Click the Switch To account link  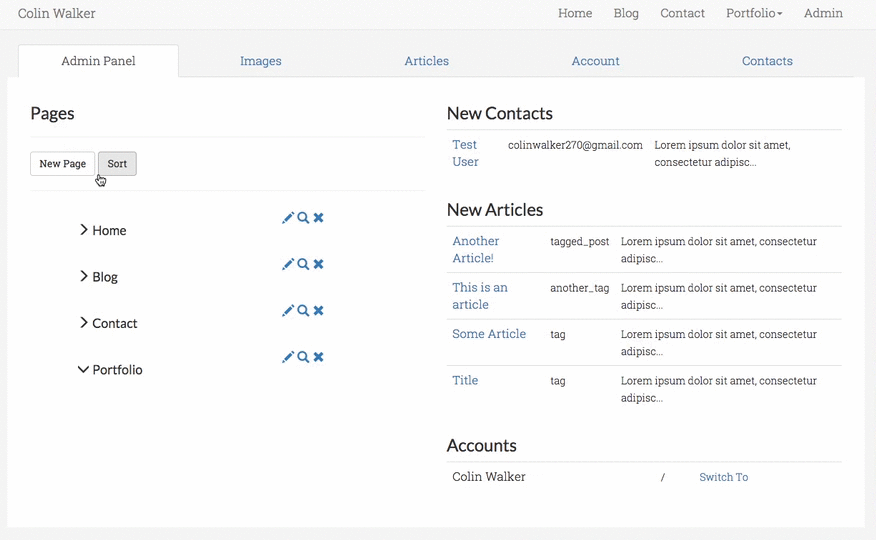click(723, 477)
